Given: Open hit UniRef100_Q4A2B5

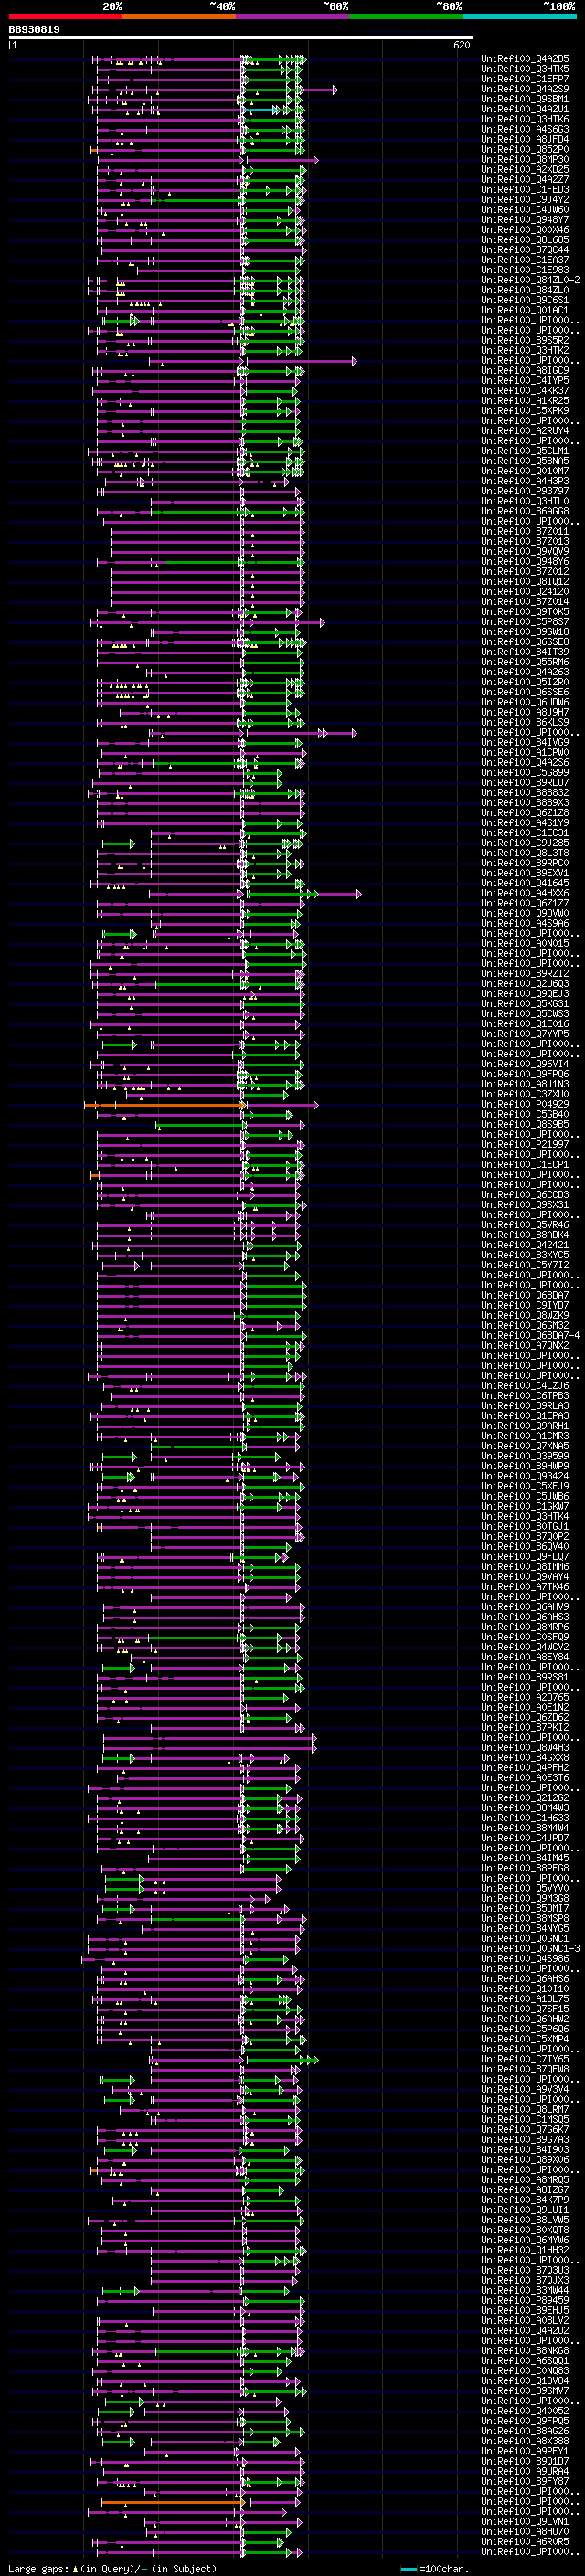Looking at the screenshot, I should coord(525,59).
